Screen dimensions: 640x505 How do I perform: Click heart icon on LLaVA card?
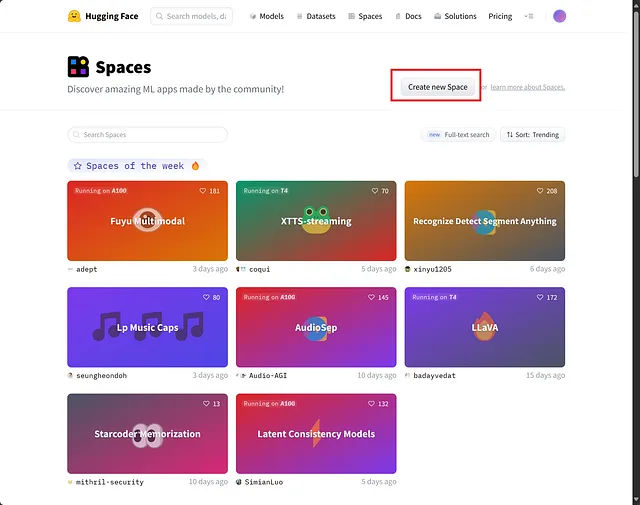coord(540,297)
